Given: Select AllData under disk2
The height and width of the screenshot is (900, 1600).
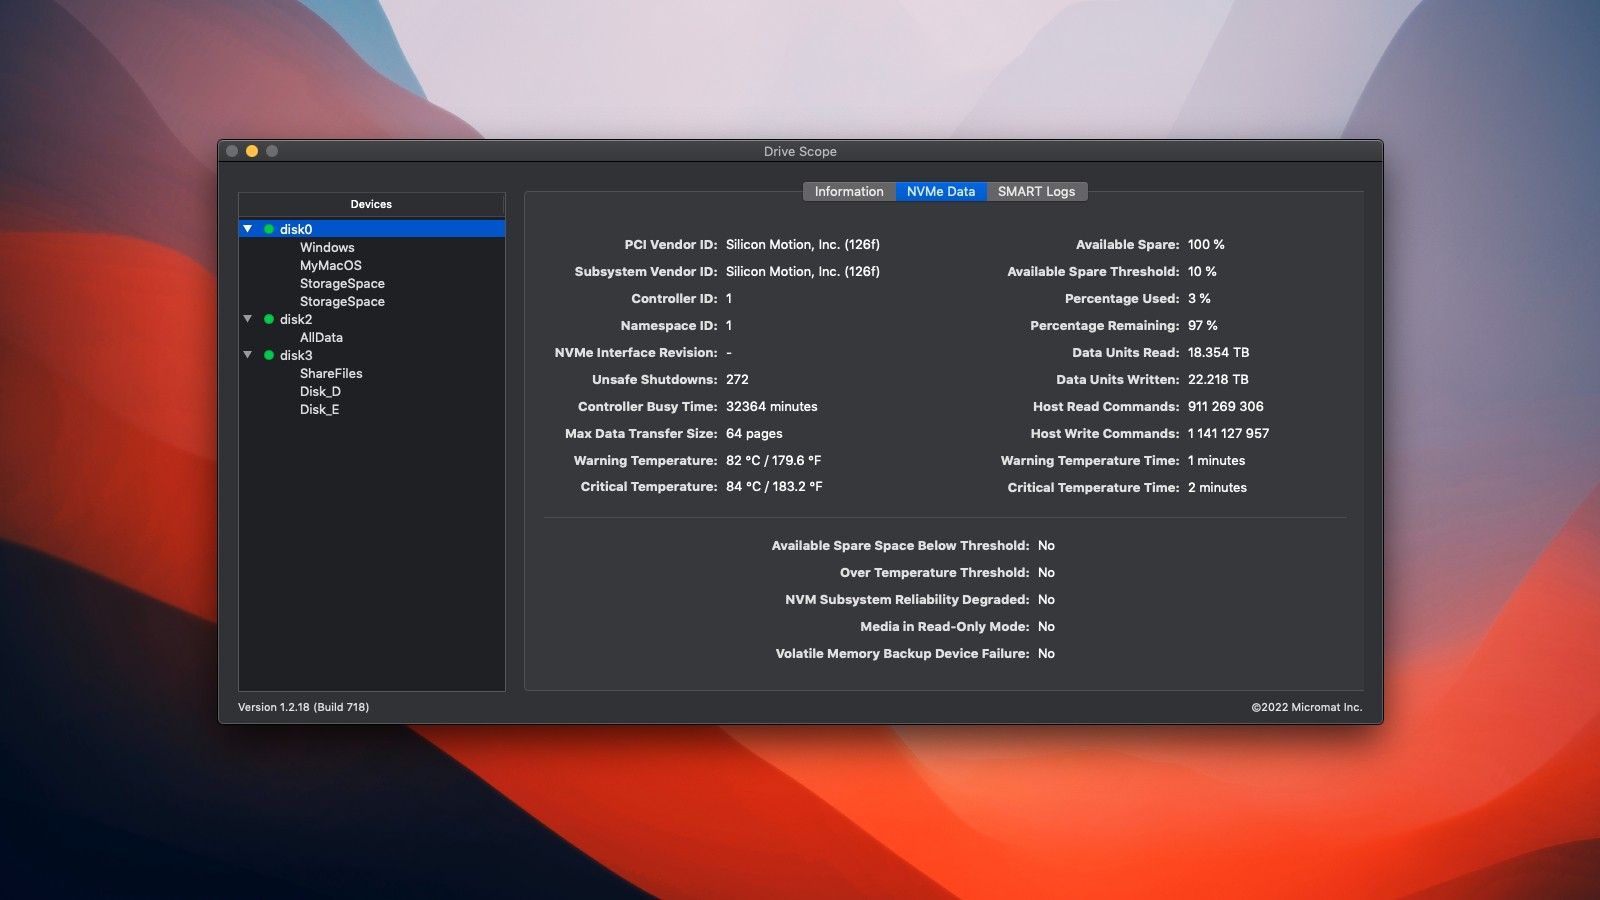Looking at the screenshot, I should [x=322, y=337].
